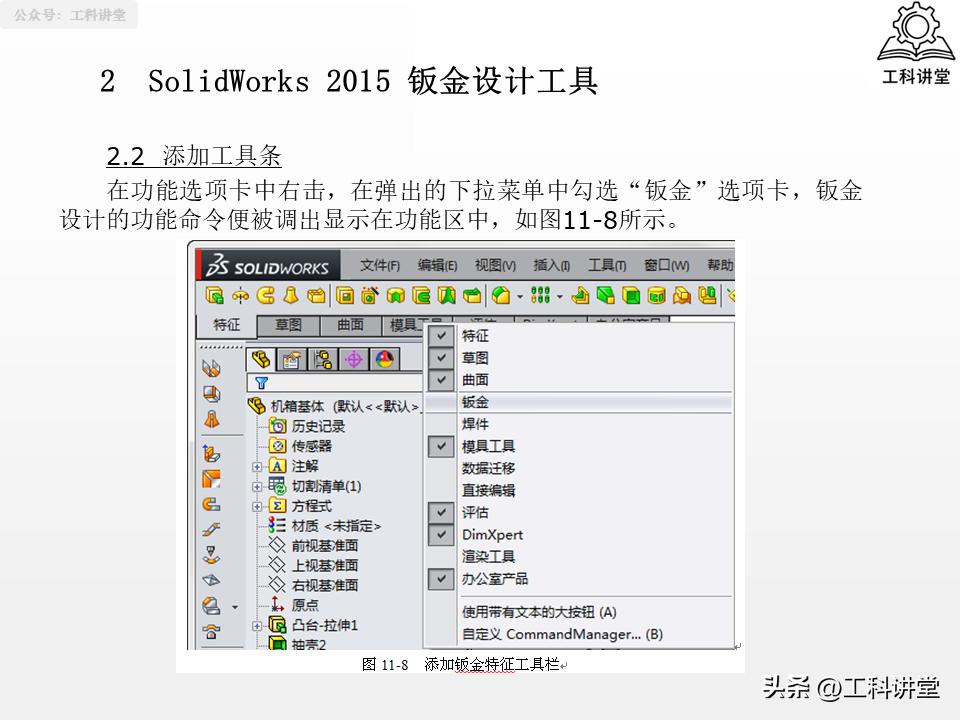960x720 pixels.
Task: Expand the 注解 tree node
Action: point(257,467)
